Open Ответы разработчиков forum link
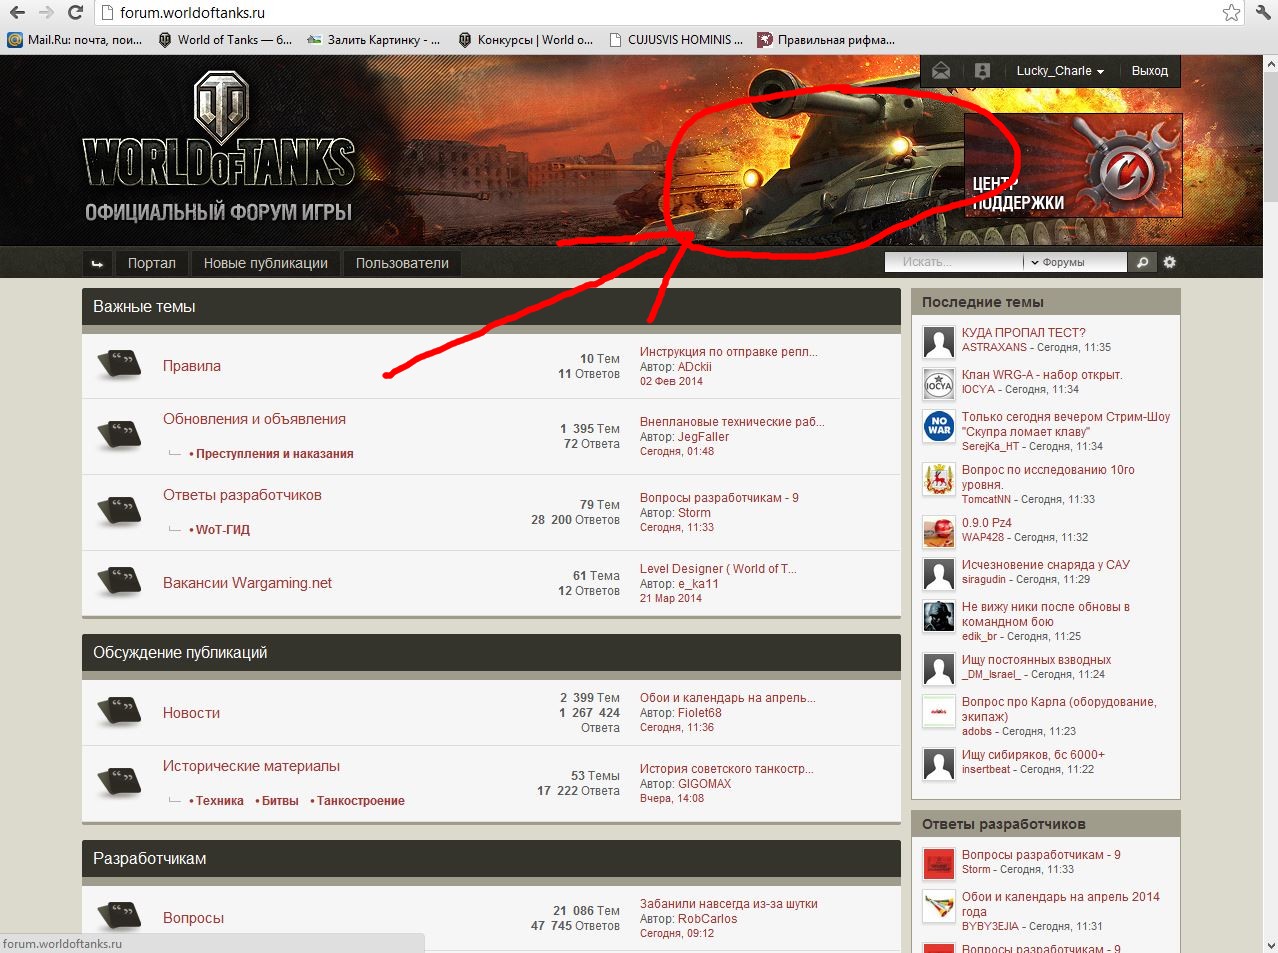Screen dimensions: 1278x953 [x=242, y=495]
